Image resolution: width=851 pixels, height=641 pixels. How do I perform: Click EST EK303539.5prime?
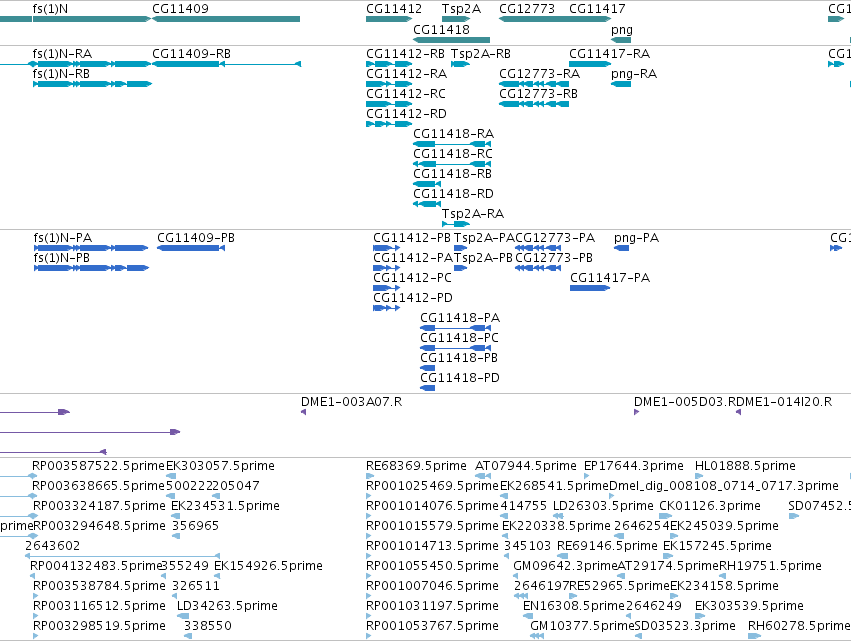click(x=750, y=606)
